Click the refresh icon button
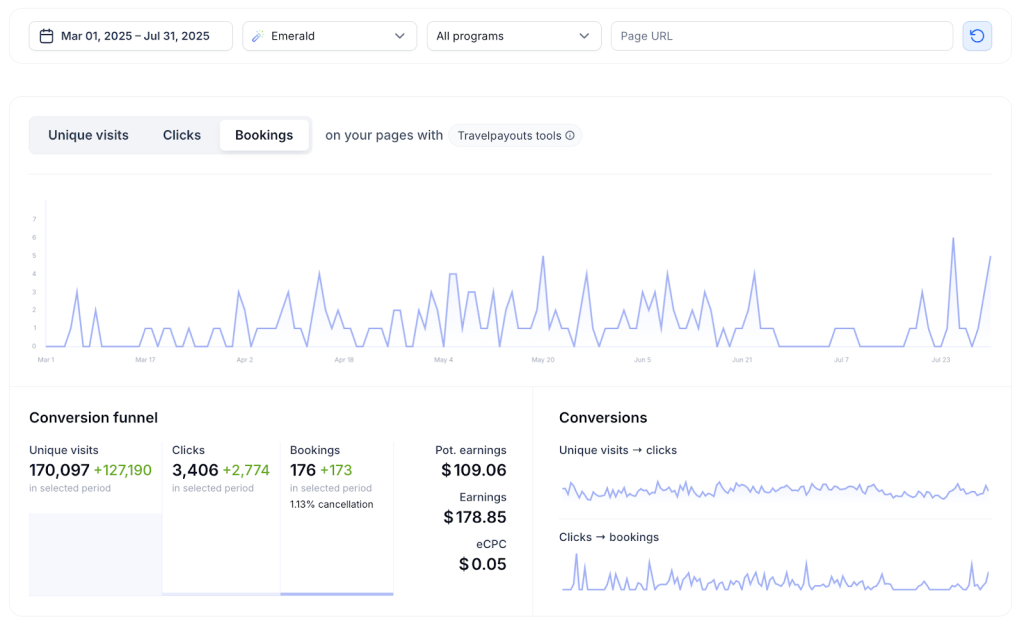Screen dimensions: 1024x628 977,36
